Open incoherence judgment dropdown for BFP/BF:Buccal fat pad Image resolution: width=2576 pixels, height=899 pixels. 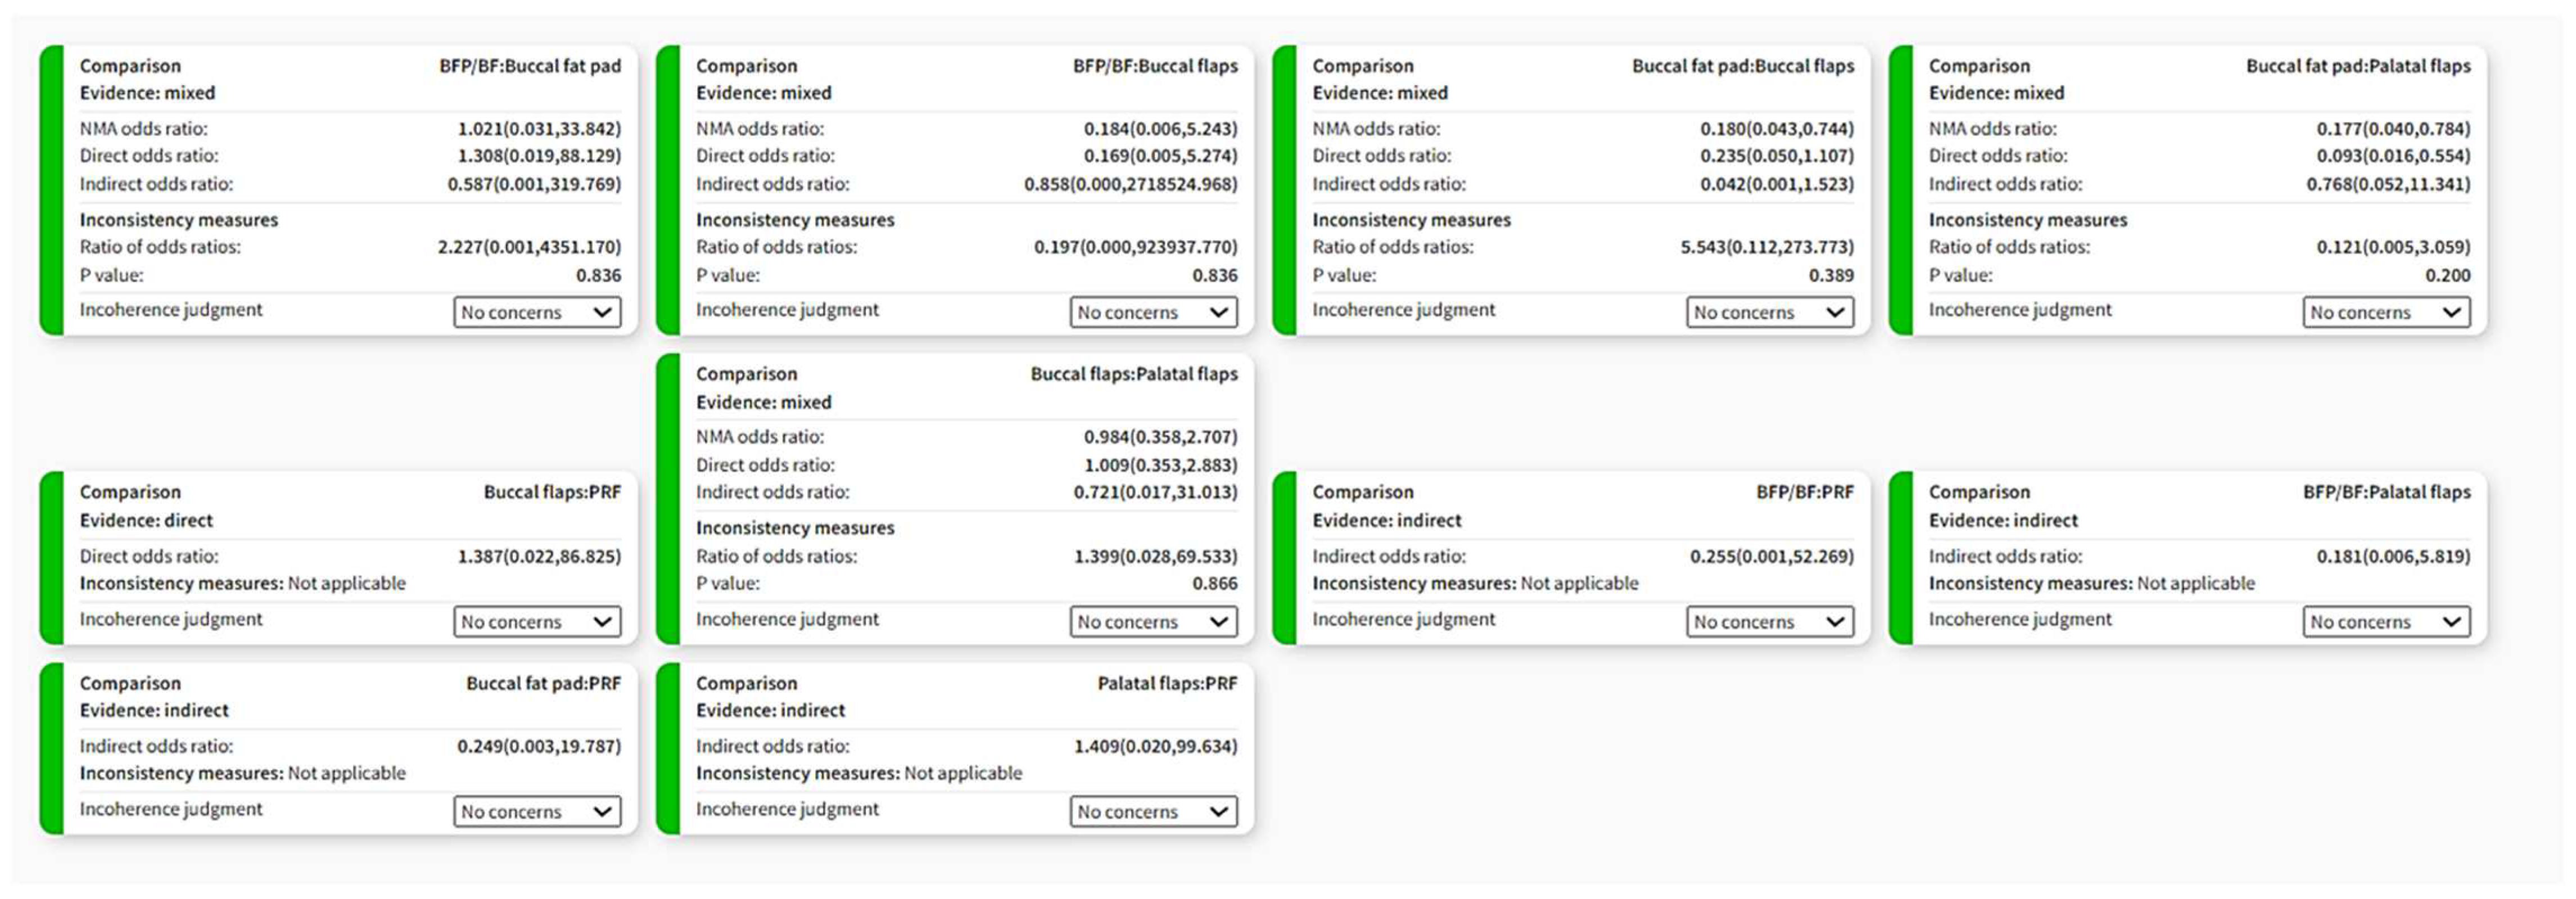pos(537,312)
